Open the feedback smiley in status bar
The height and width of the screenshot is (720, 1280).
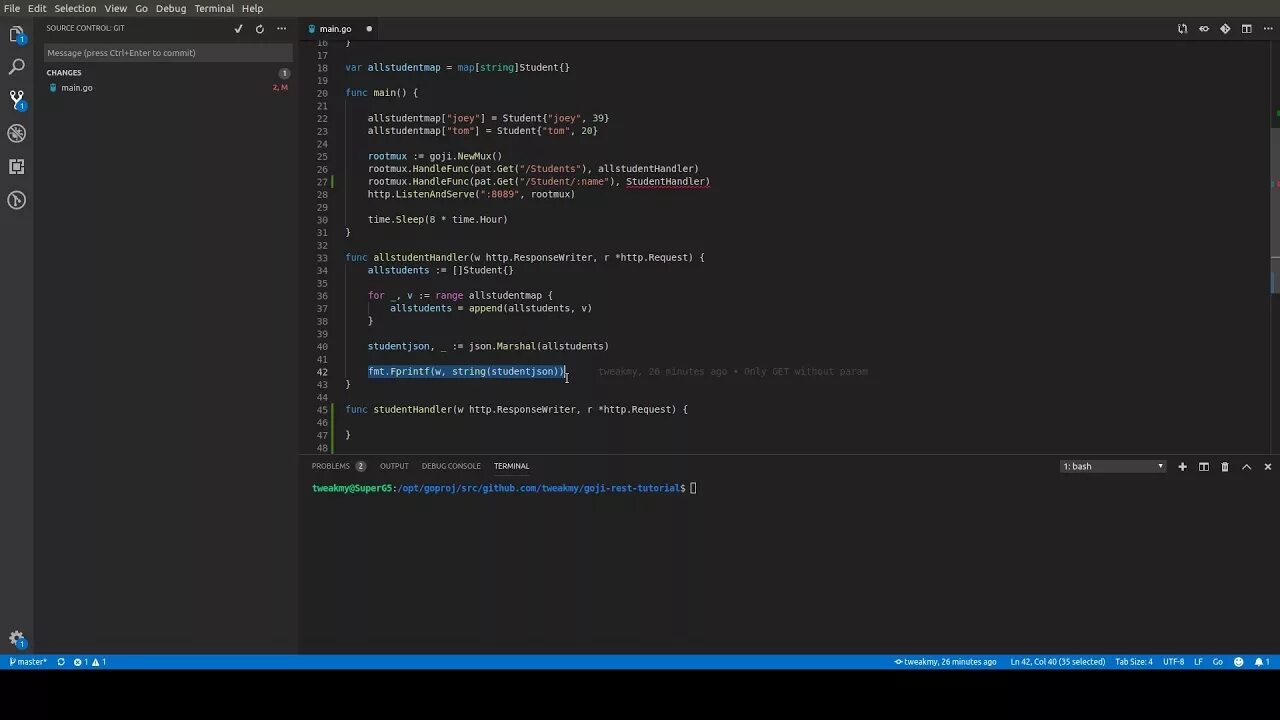pyautogui.click(x=1239, y=662)
